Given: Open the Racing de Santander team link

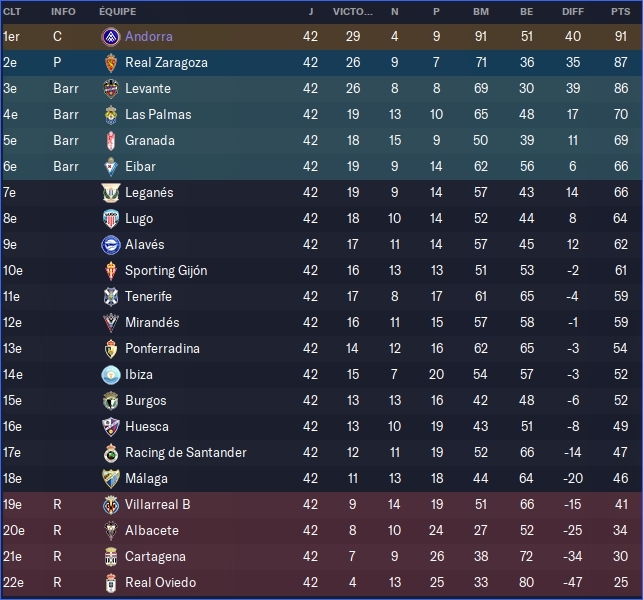Looking at the screenshot, I should coord(185,453).
